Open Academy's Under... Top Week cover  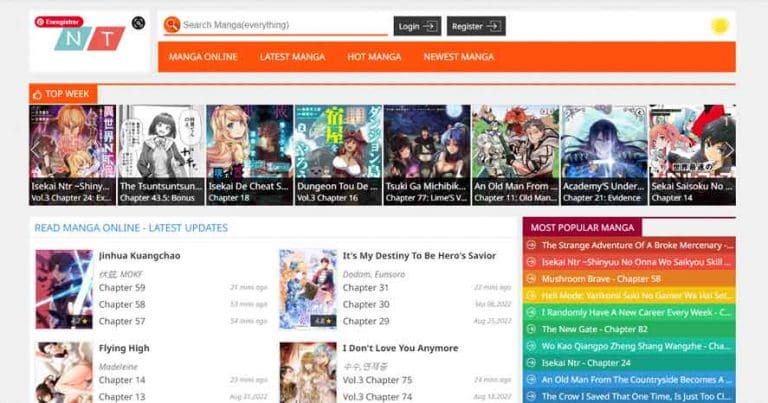604,155
